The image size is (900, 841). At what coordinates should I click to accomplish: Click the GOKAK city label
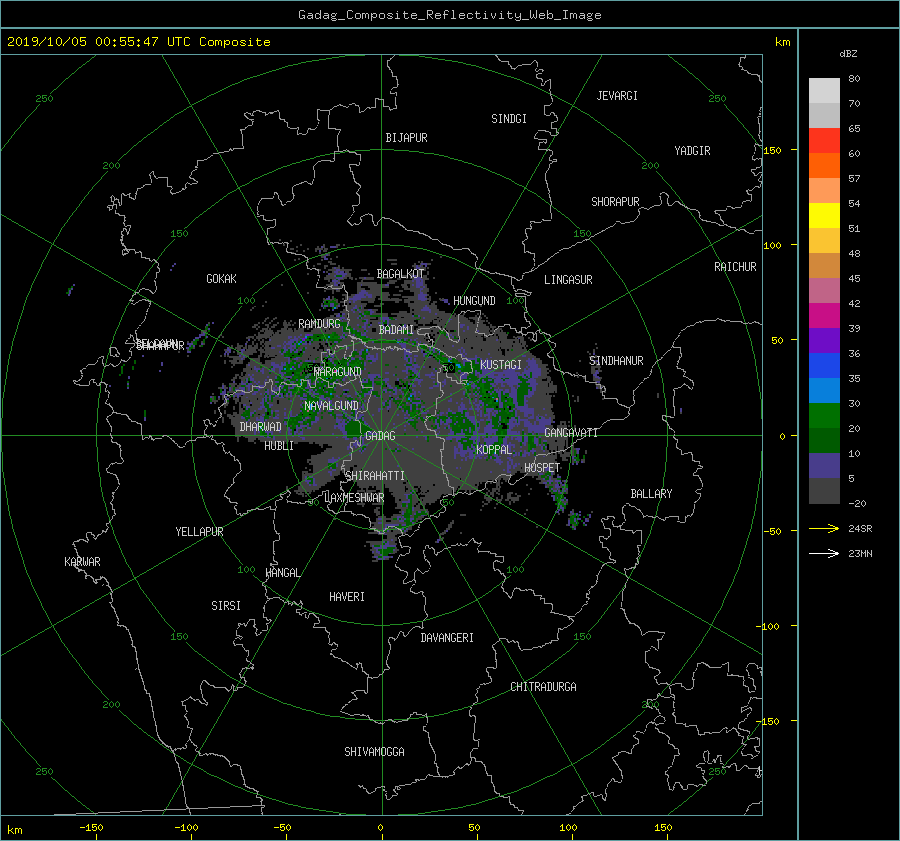click(221, 279)
